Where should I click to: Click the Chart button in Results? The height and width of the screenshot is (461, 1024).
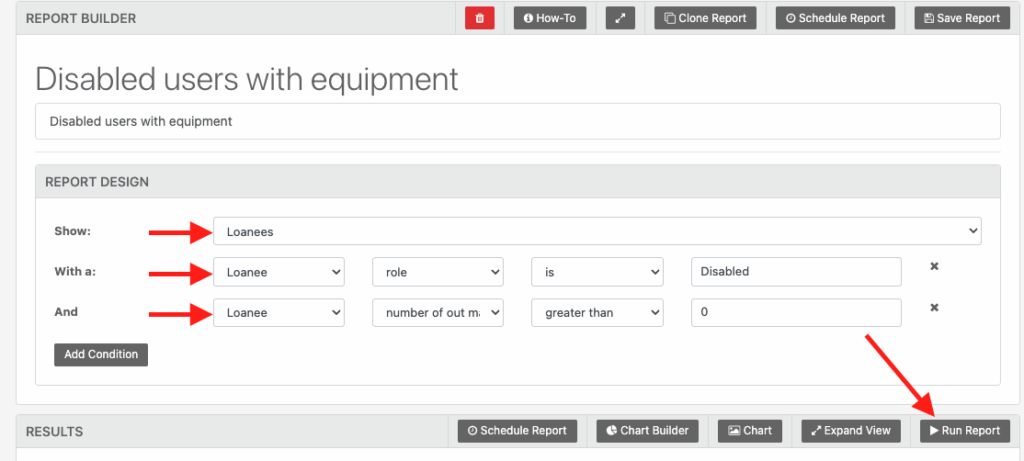pyautogui.click(x=750, y=431)
